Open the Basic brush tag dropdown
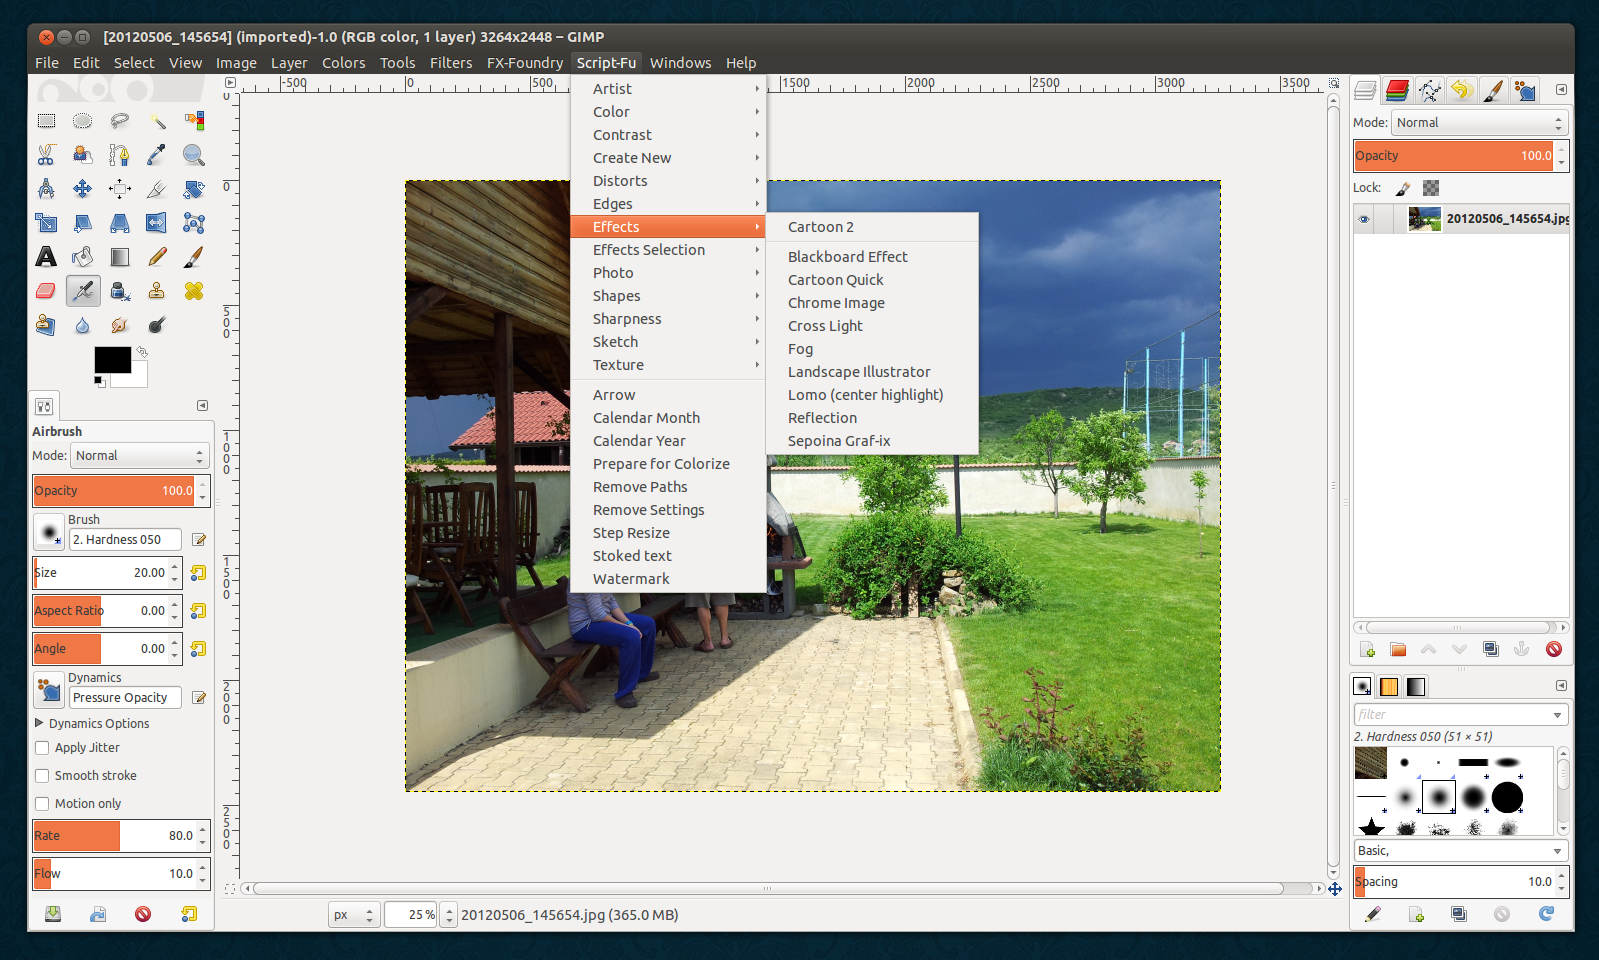This screenshot has width=1599, height=960. tap(1459, 851)
